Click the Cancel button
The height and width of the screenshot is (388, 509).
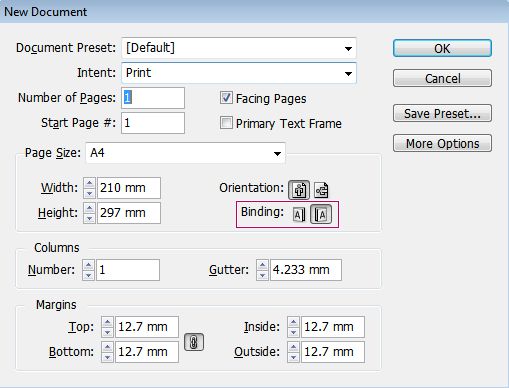click(442, 78)
